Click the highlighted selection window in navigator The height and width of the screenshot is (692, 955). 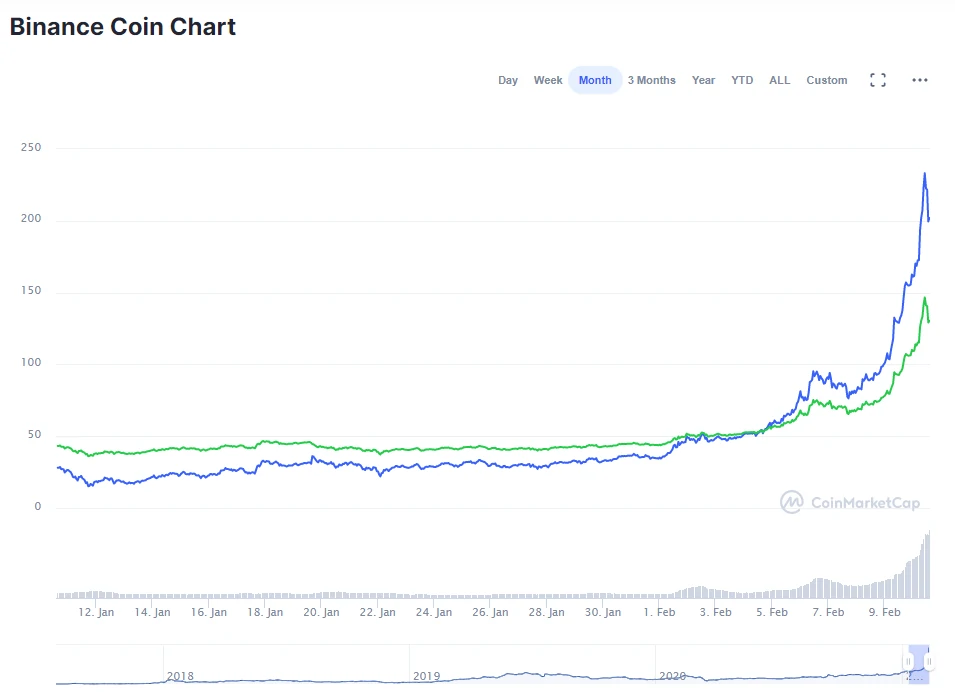[x=918, y=664]
